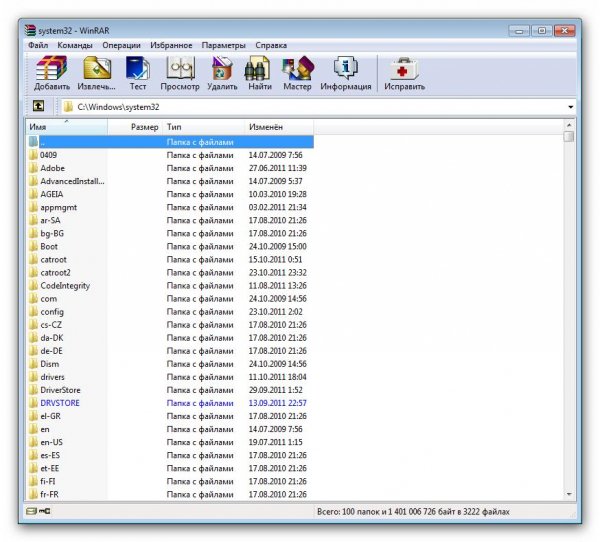Select the da-DK folder name
This screenshot has width=600, height=542.
pos(52,338)
